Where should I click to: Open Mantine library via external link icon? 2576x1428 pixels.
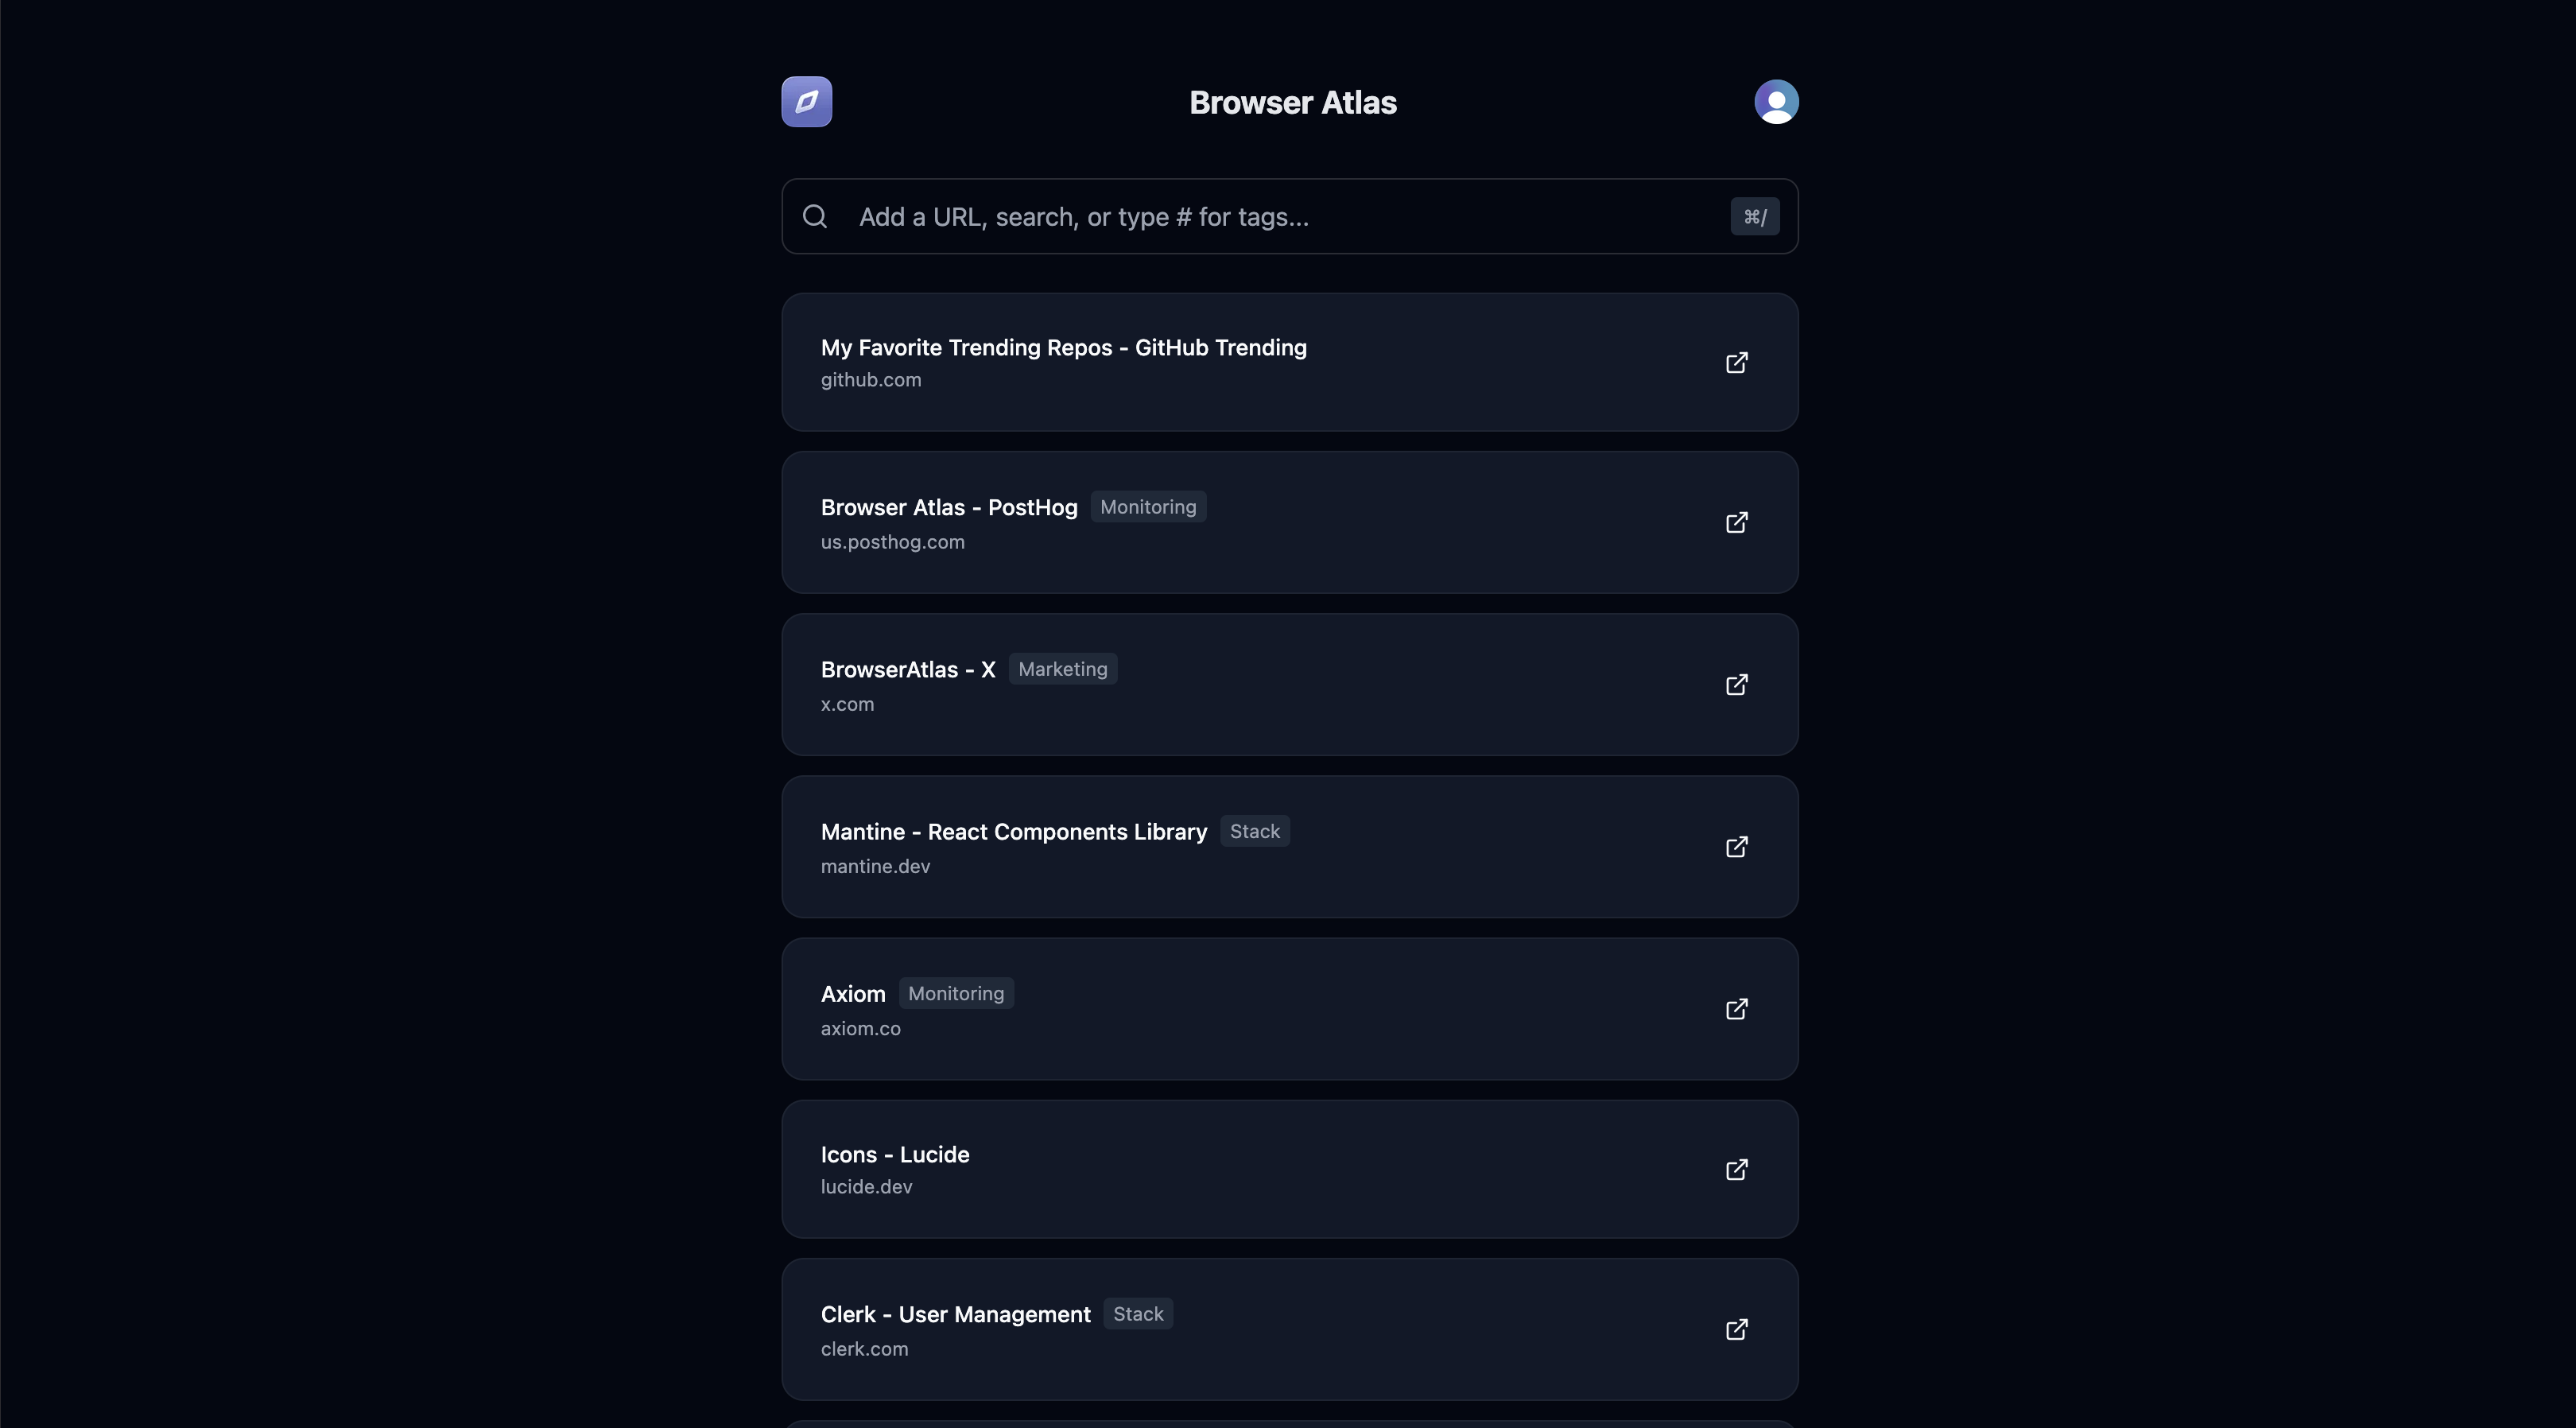1736,847
